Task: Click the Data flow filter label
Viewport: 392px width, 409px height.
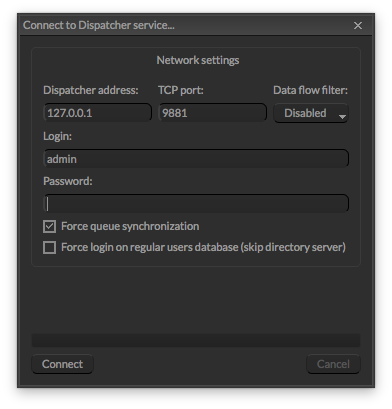Action: pos(310,90)
